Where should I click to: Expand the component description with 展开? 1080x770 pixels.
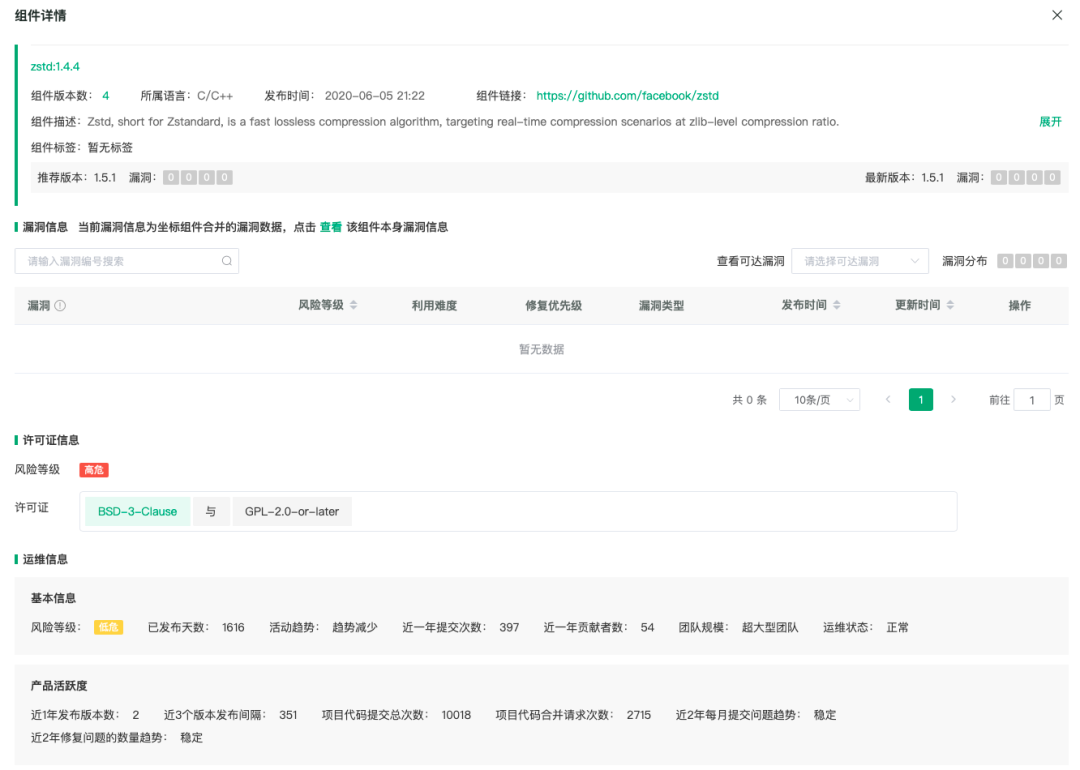click(x=1050, y=122)
